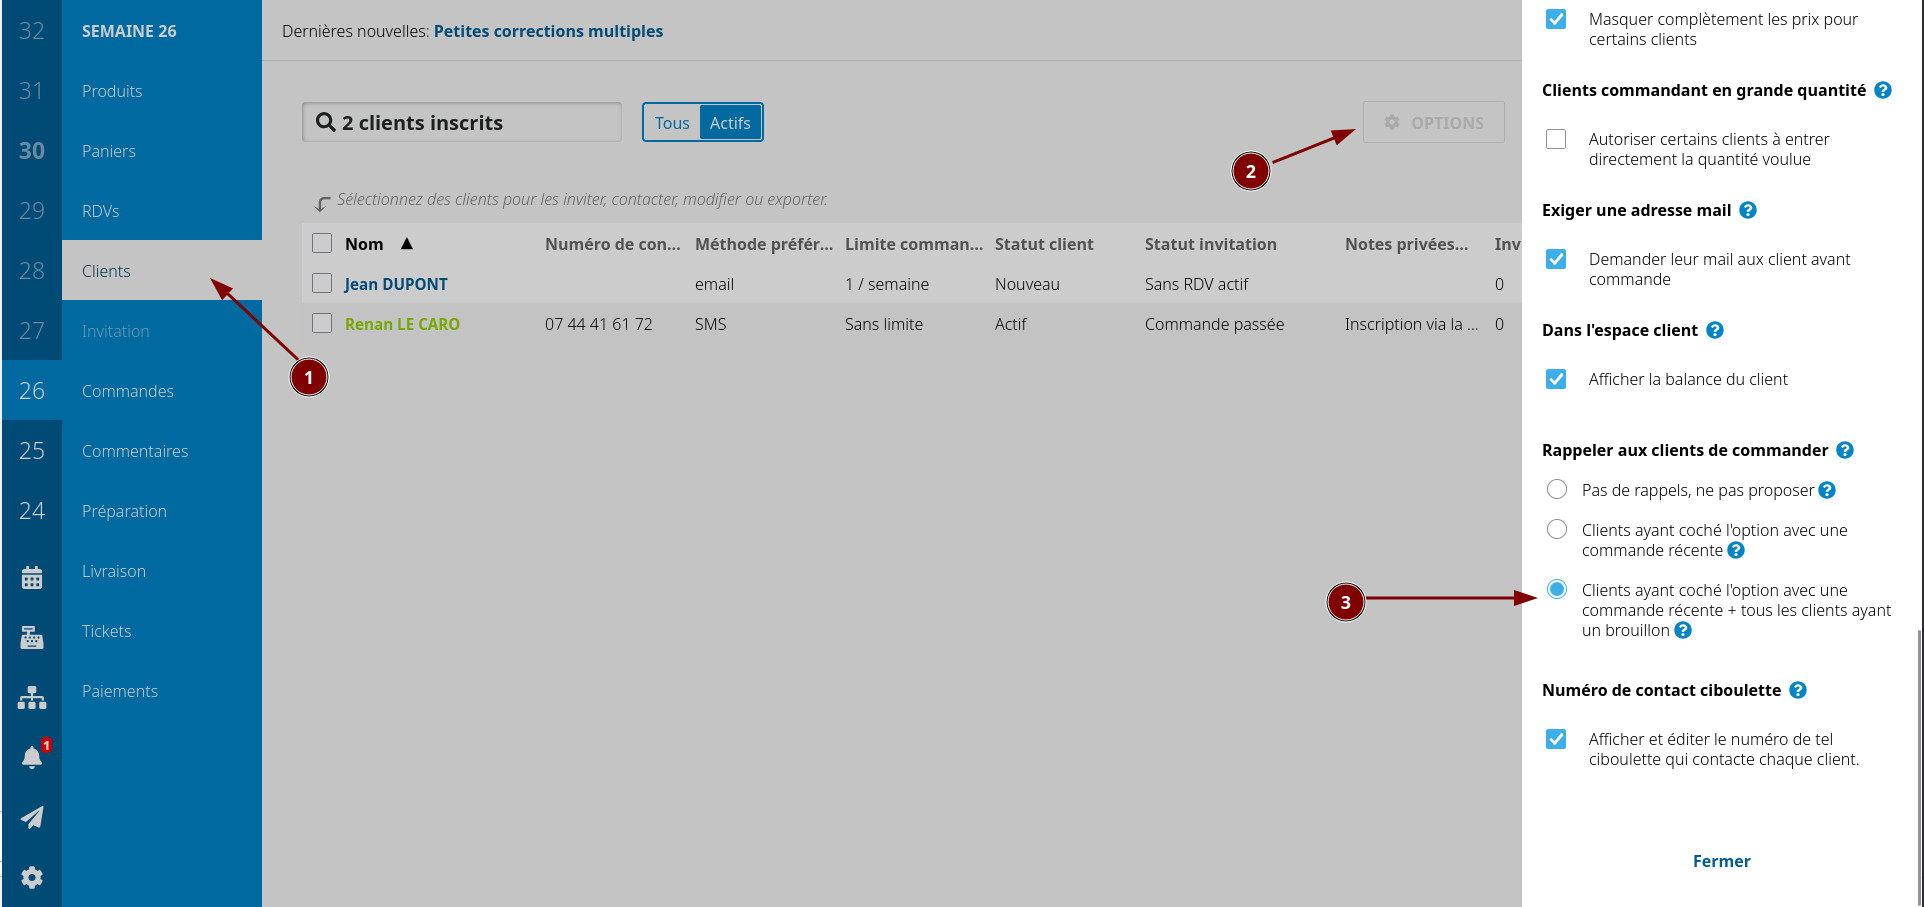Screen dimensions: 1924x907
Task: Open Clients menu entry
Action: pyautogui.click(x=162, y=271)
